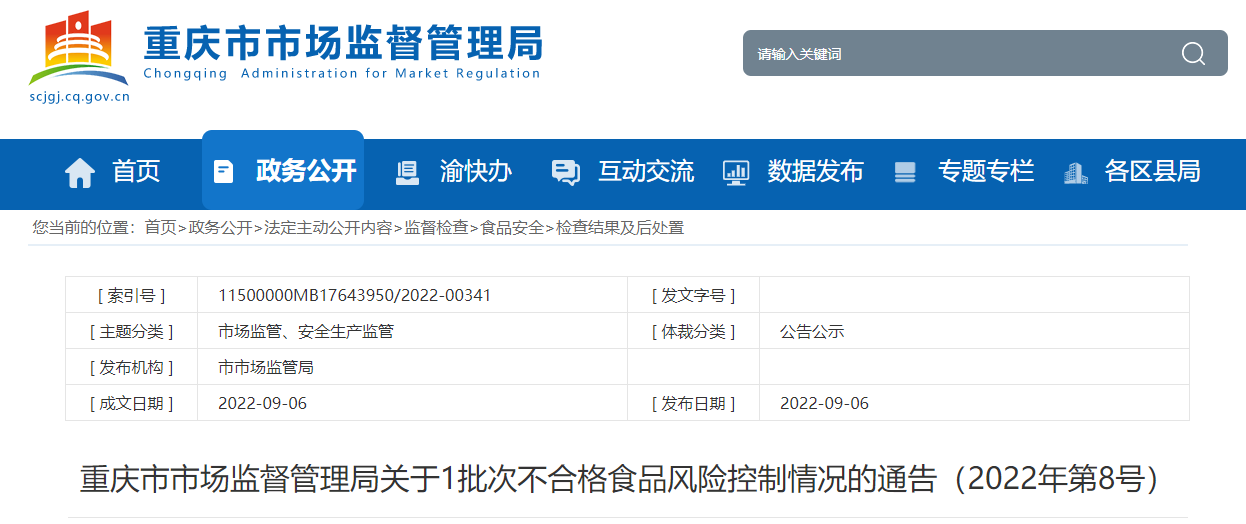Click the 发布机构 label cell
The height and width of the screenshot is (524, 1246).
[131, 367]
